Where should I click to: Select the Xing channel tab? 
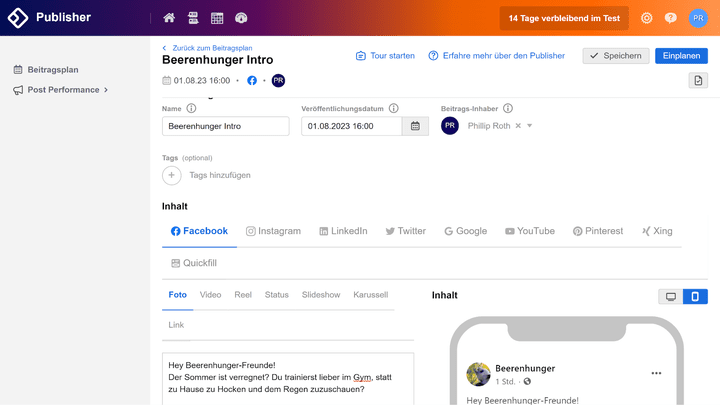(657, 231)
